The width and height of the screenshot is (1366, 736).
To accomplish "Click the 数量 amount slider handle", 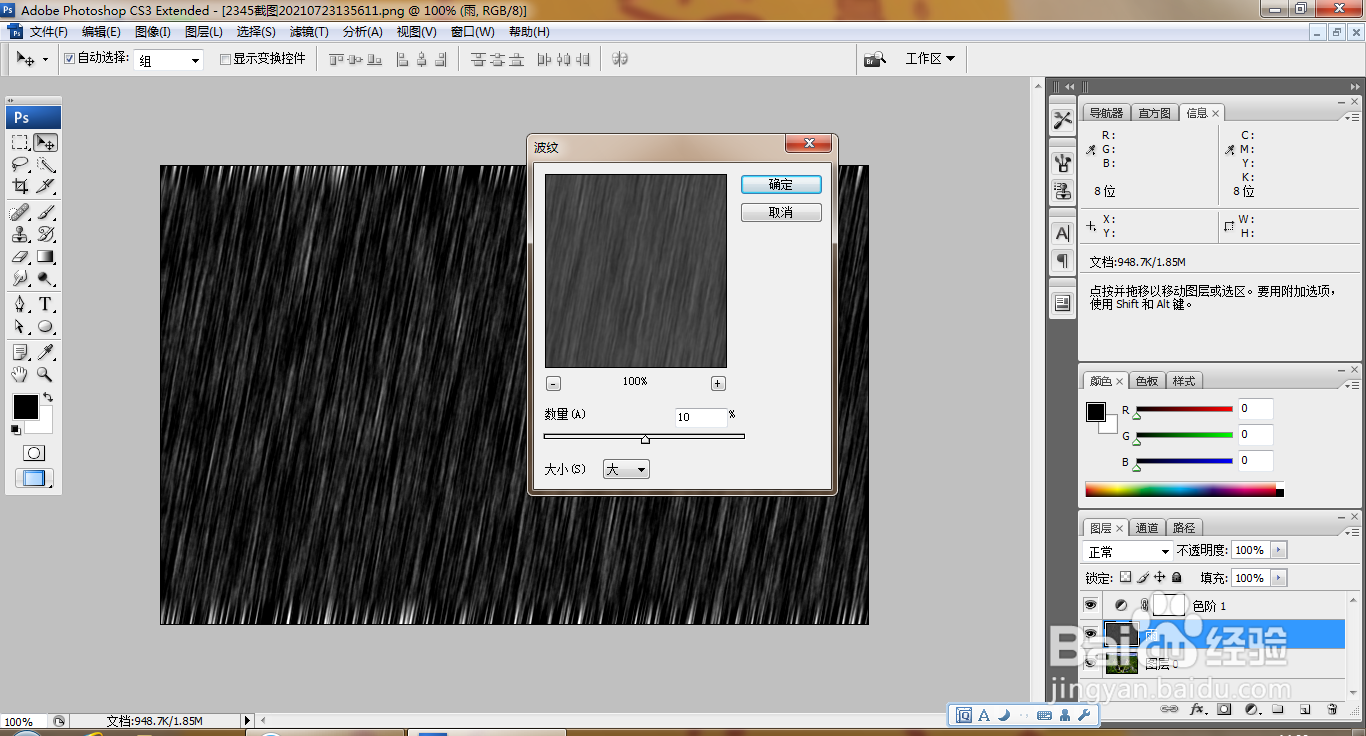I will [645, 439].
